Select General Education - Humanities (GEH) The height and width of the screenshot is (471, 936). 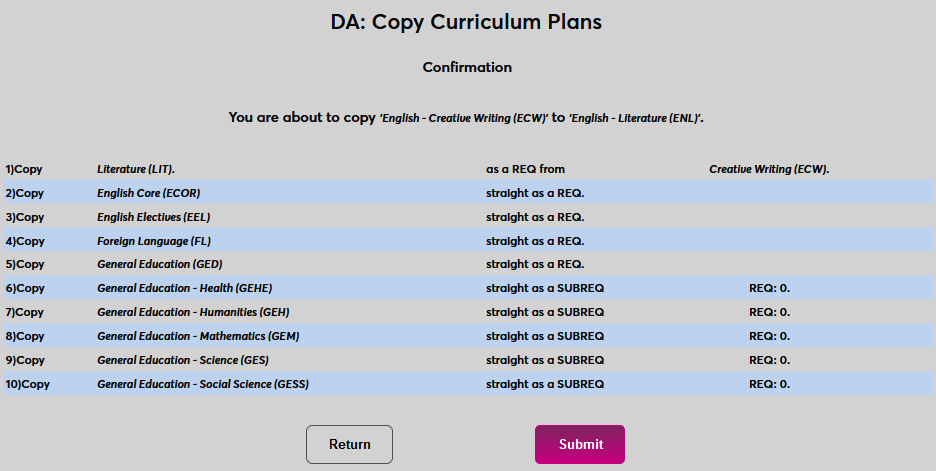(x=188, y=313)
